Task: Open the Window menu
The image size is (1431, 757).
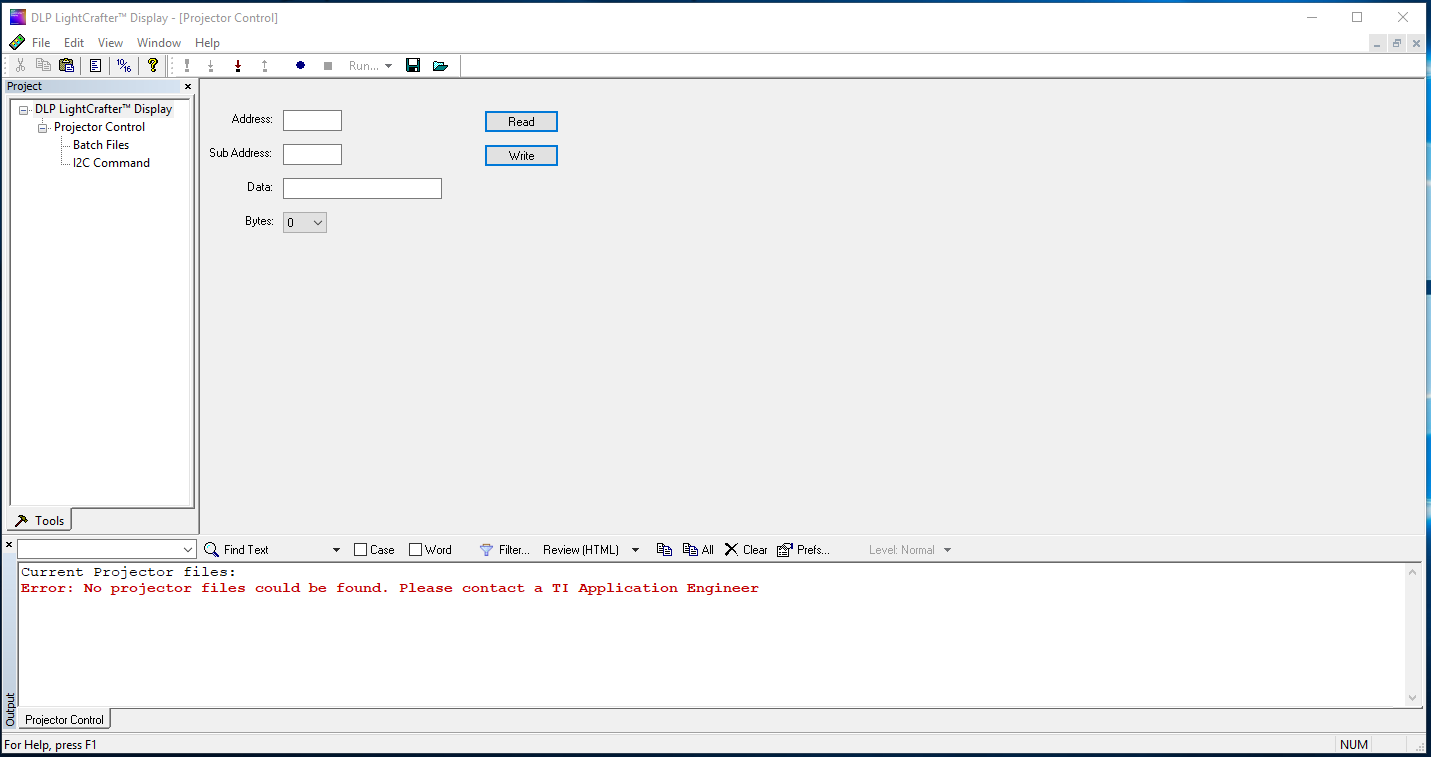Action: 159,42
